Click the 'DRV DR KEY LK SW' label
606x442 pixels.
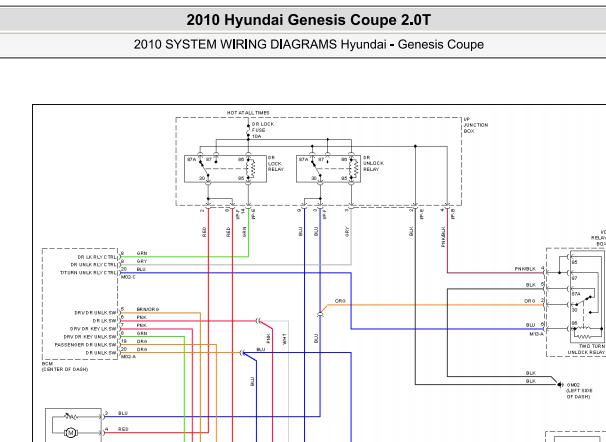click(x=93, y=329)
